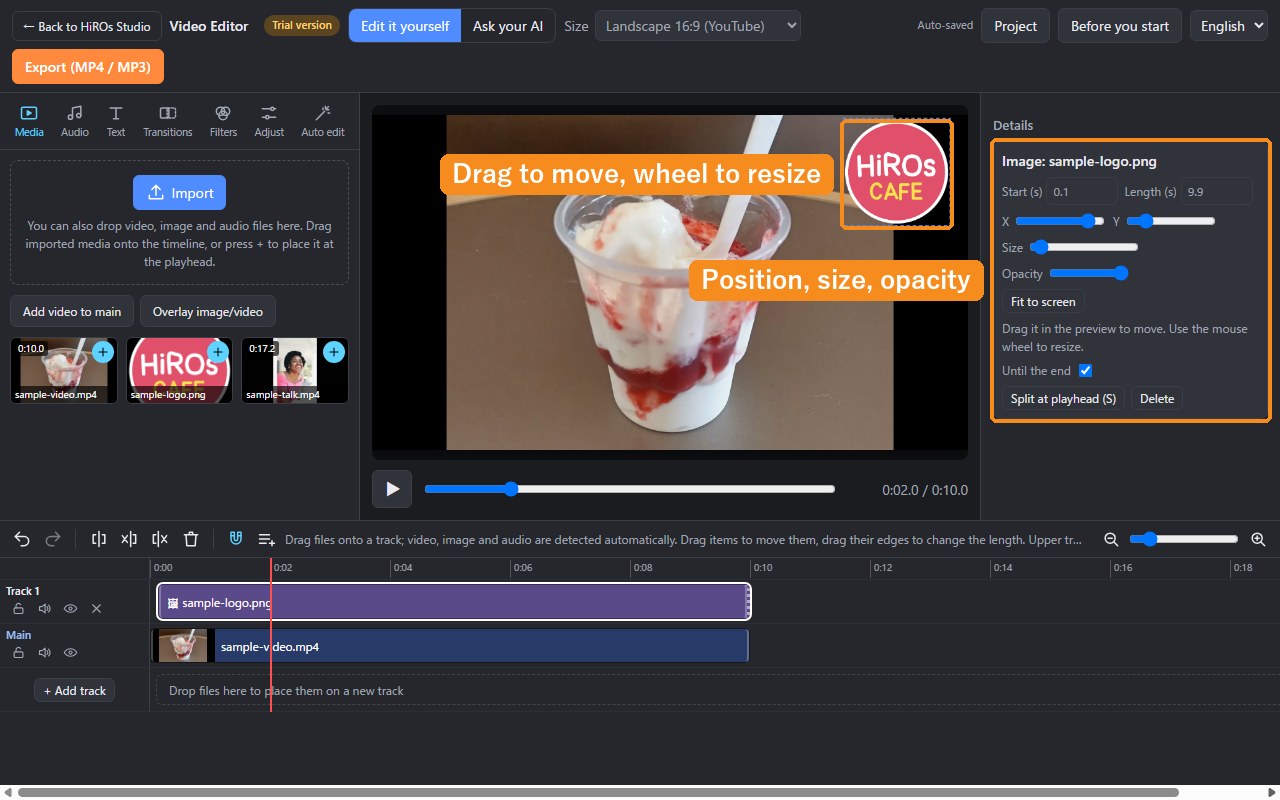Screen dimensions: 1280x800
Task: Remove Track 1 with the X icon
Action: point(97,608)
